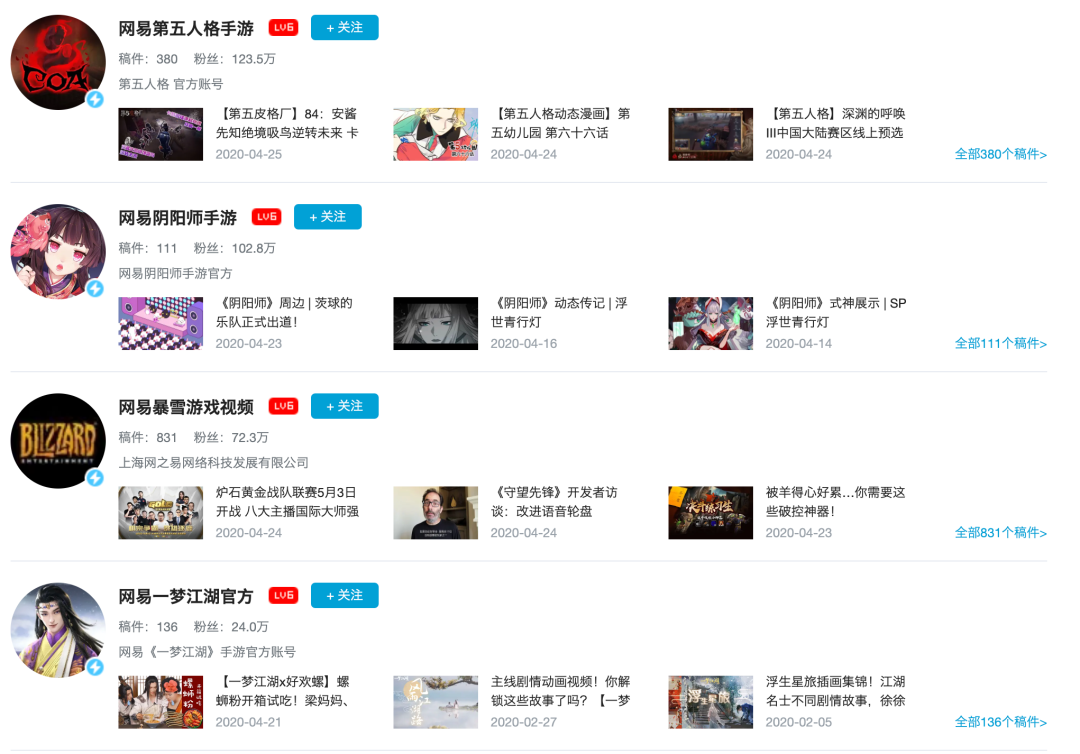Screen dimensions: 1080x754
Task: Click date 2020-04-25 under 第五皮格厂 video
Action: click(x=249, y=154)
